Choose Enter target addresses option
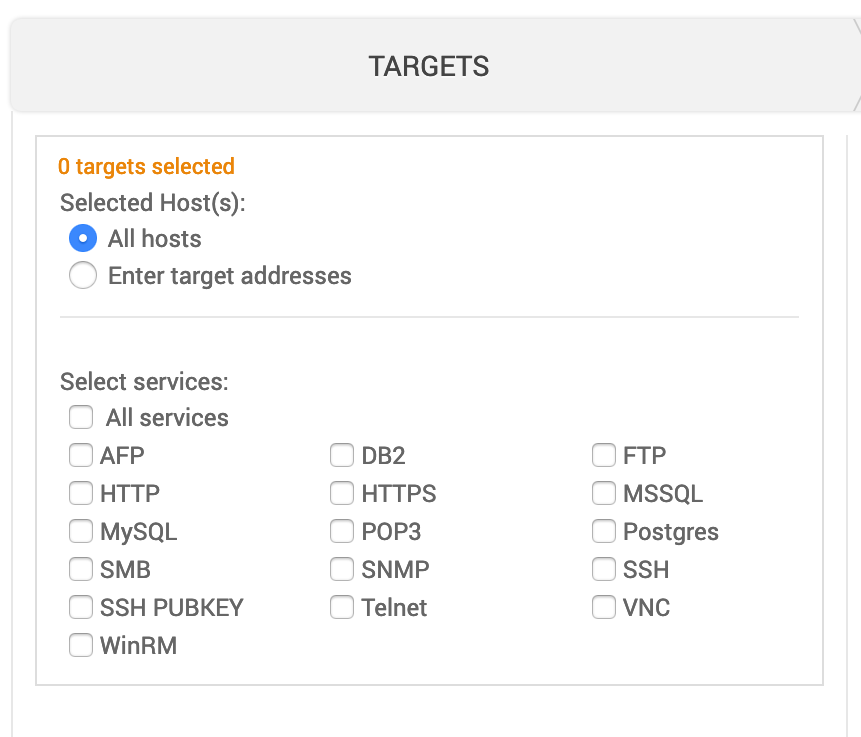 (83, 276)
